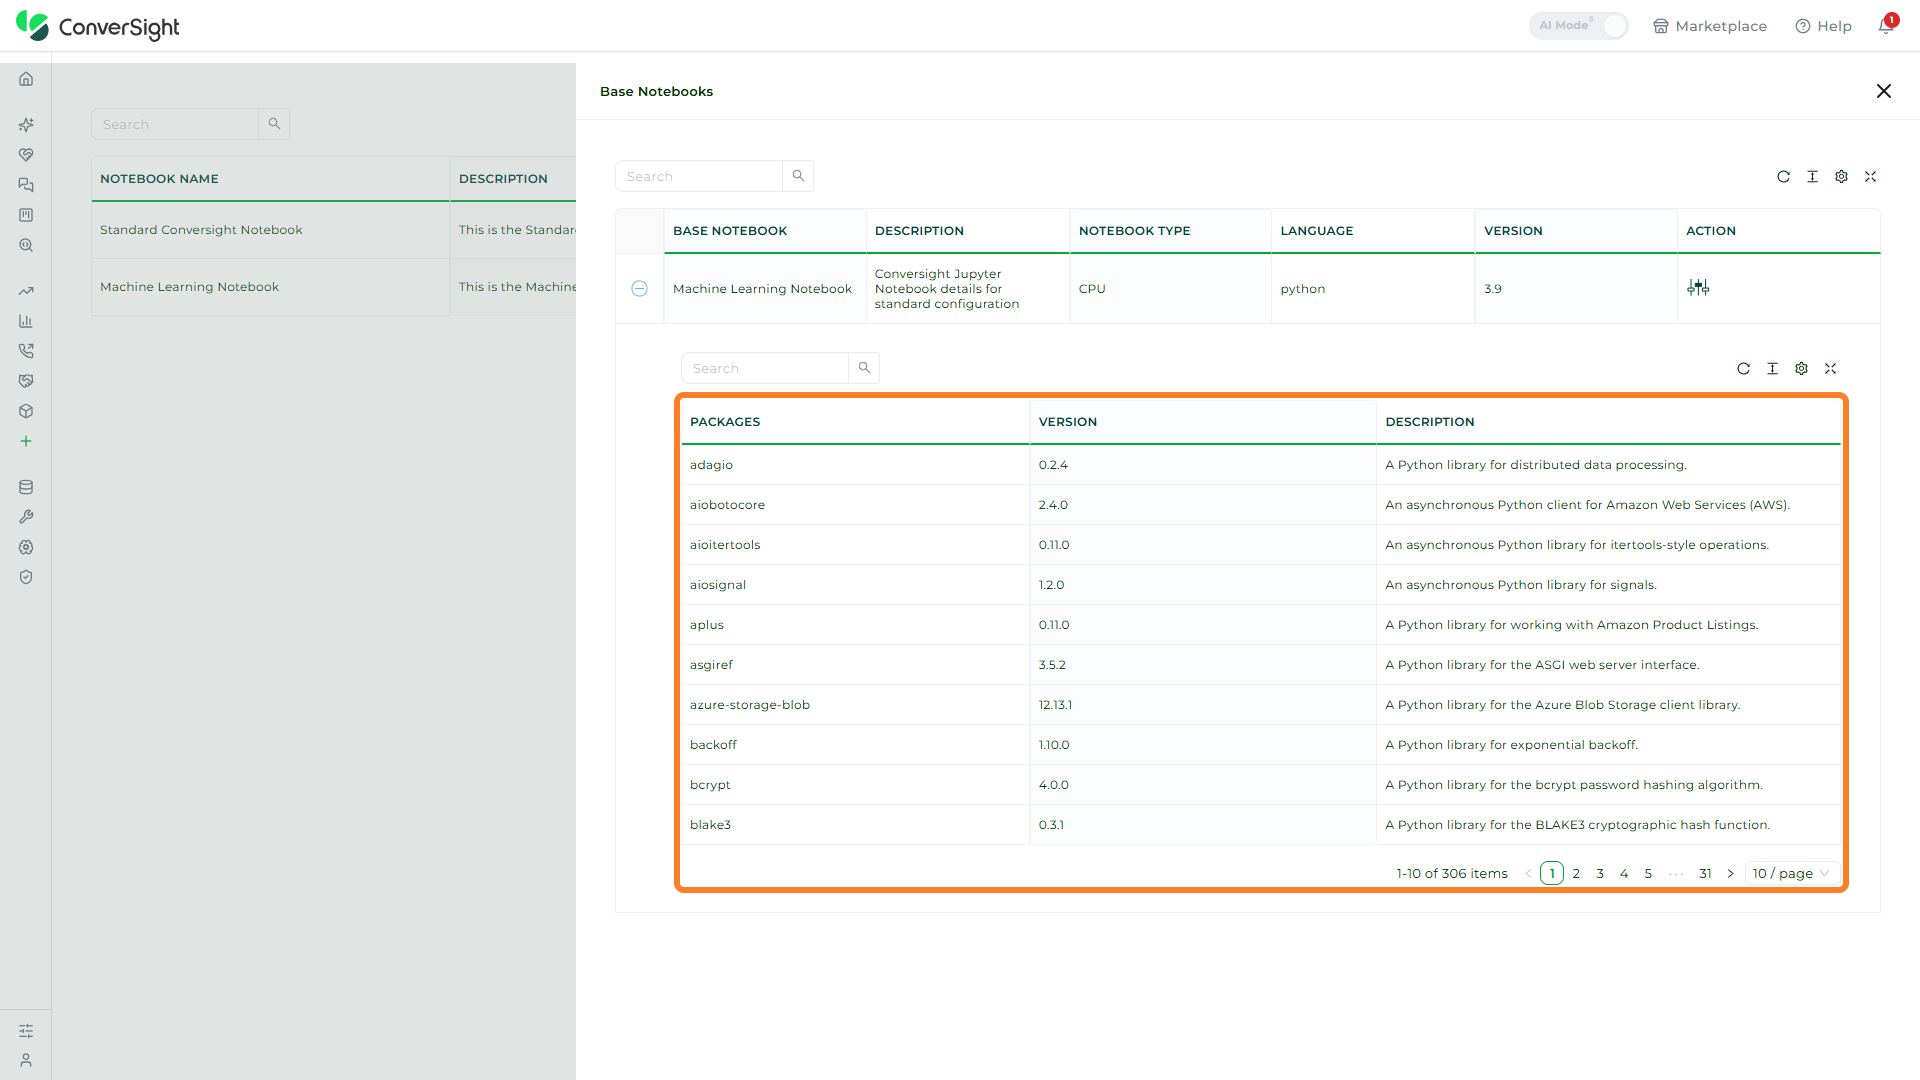Click the sparkle AI icon in sidebar
Viewport: 1920px width, 1080px height.
click(x=26, y=125)
